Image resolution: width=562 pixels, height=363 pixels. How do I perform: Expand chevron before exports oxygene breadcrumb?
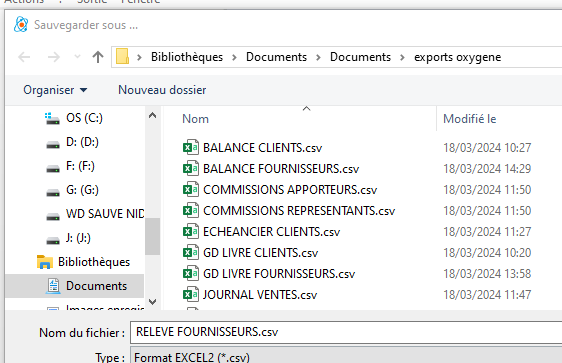coord(402,57)
